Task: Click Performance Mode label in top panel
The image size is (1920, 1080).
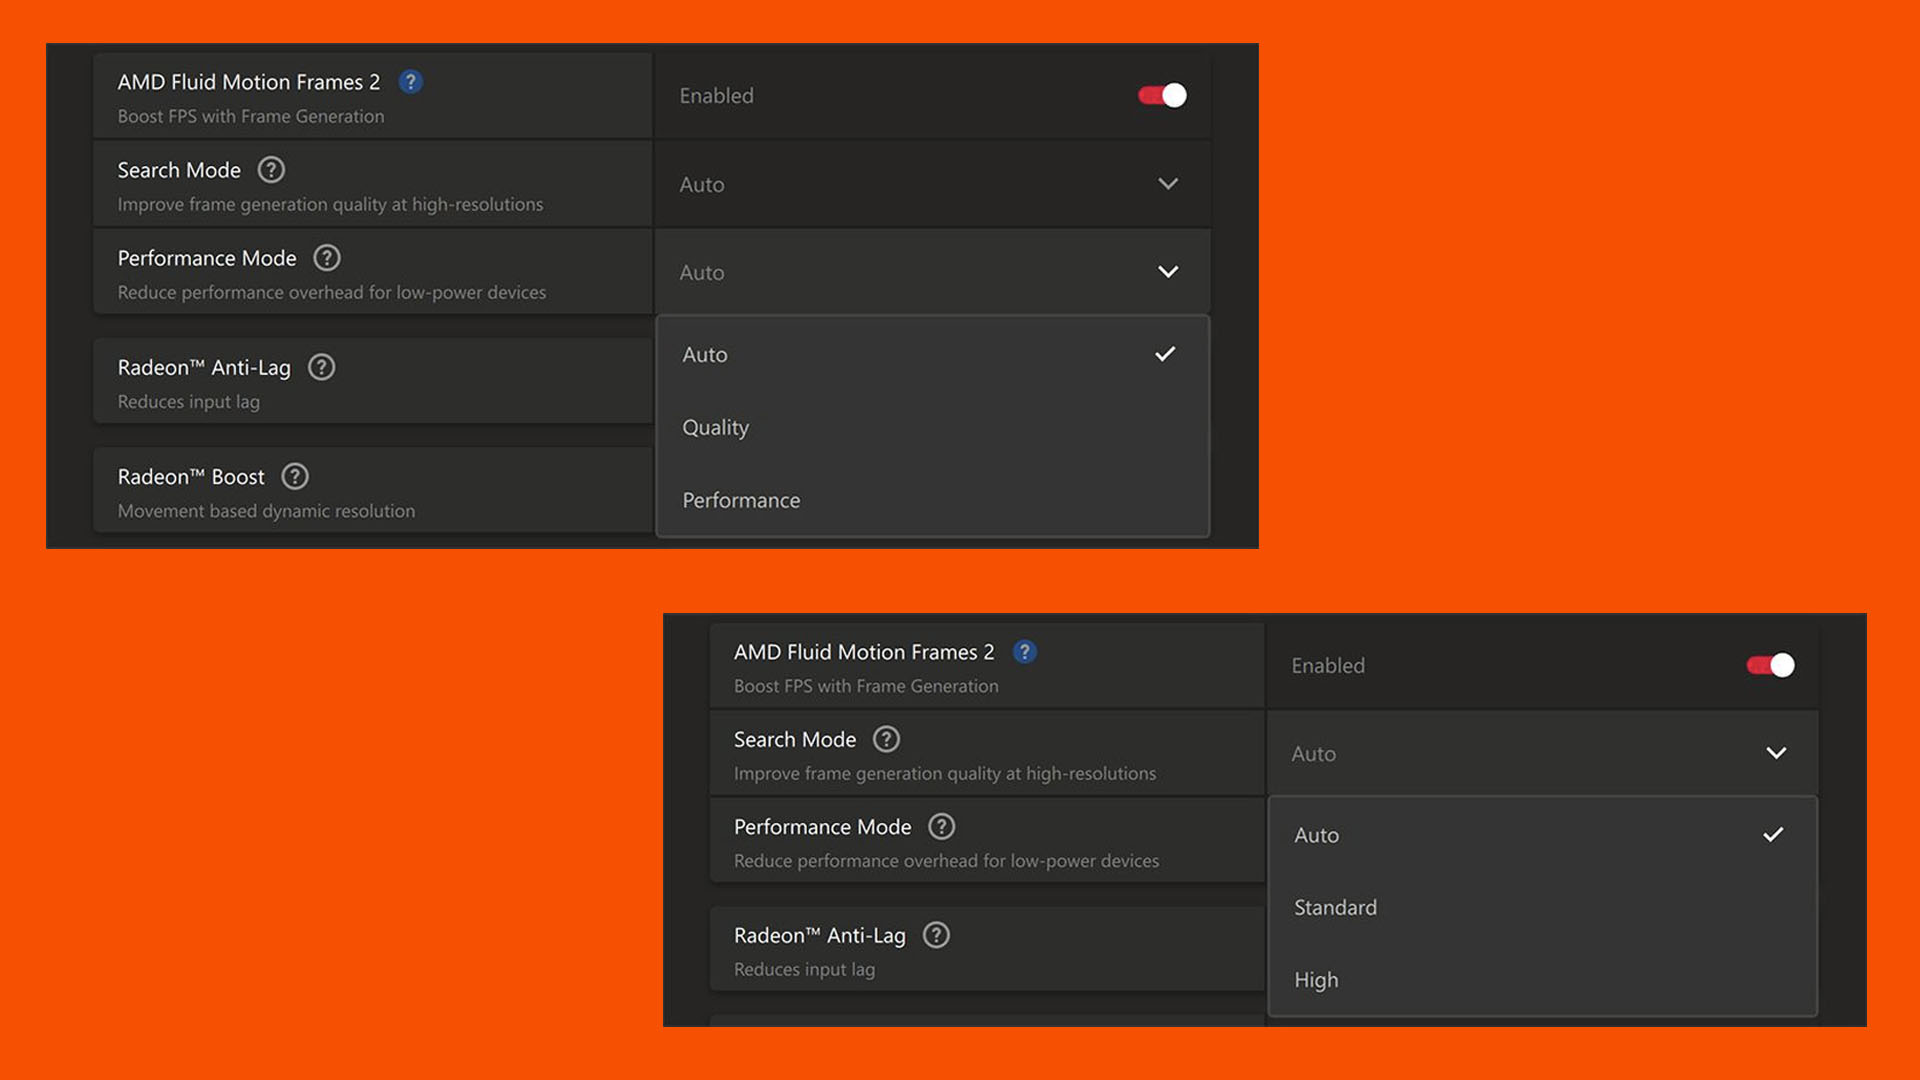Action: coord(207,258)
